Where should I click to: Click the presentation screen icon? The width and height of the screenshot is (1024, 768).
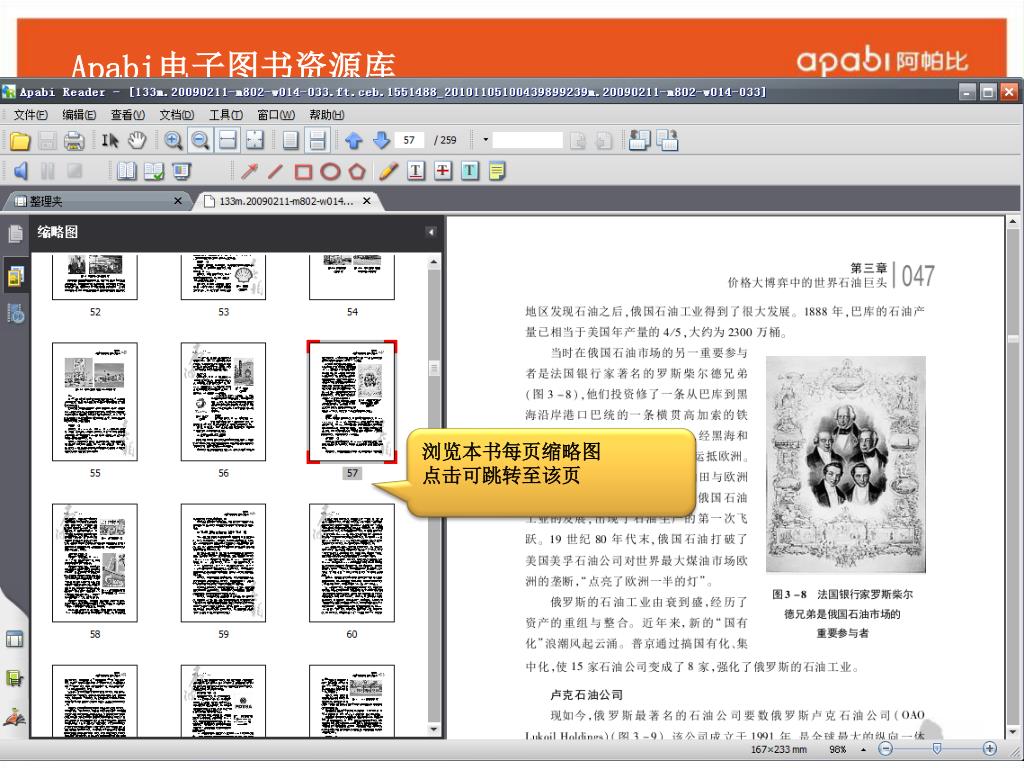181,171
